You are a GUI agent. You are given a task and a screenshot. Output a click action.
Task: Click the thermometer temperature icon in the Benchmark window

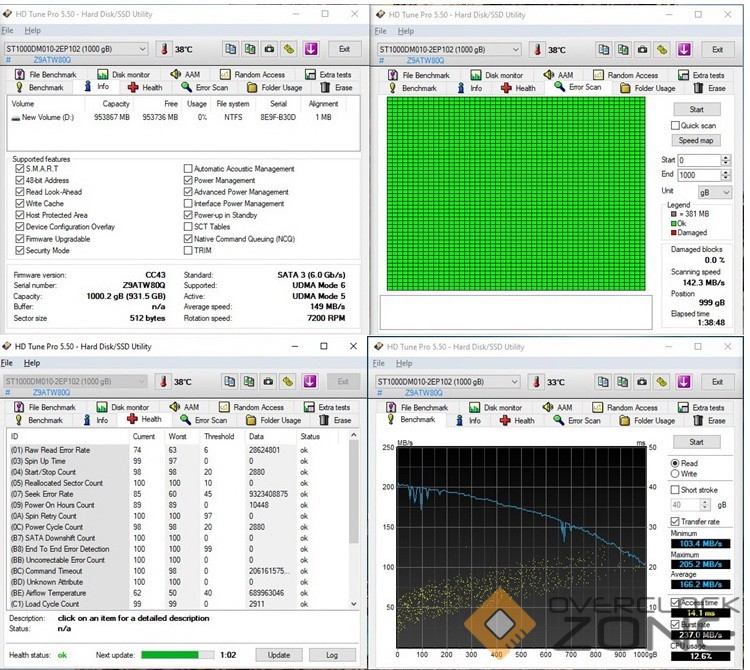click(x=536, y=382)
